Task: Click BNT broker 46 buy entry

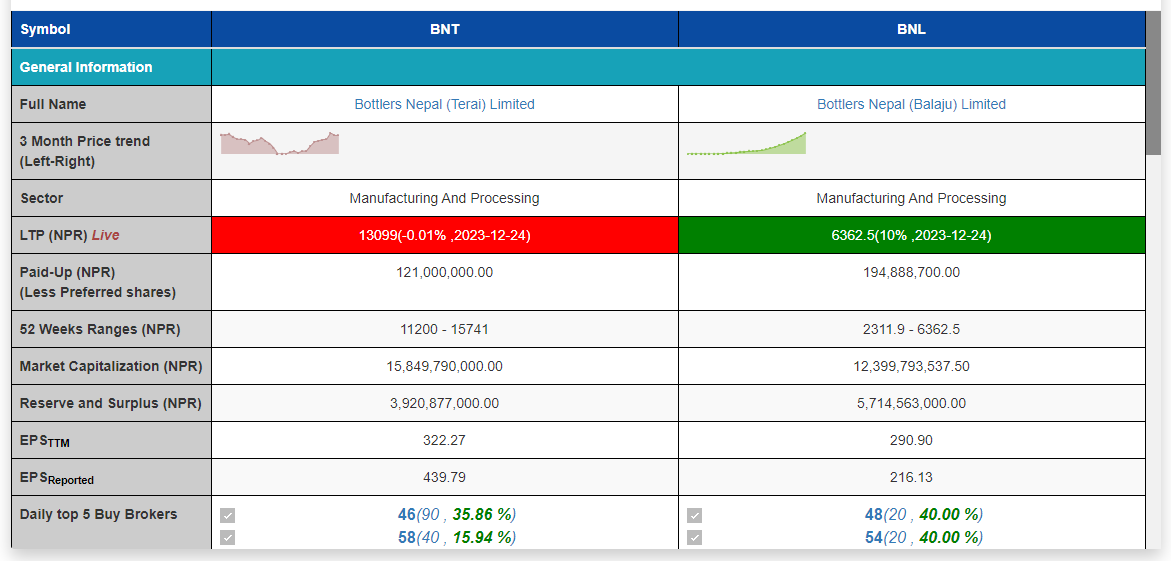Action: [457, 515]
